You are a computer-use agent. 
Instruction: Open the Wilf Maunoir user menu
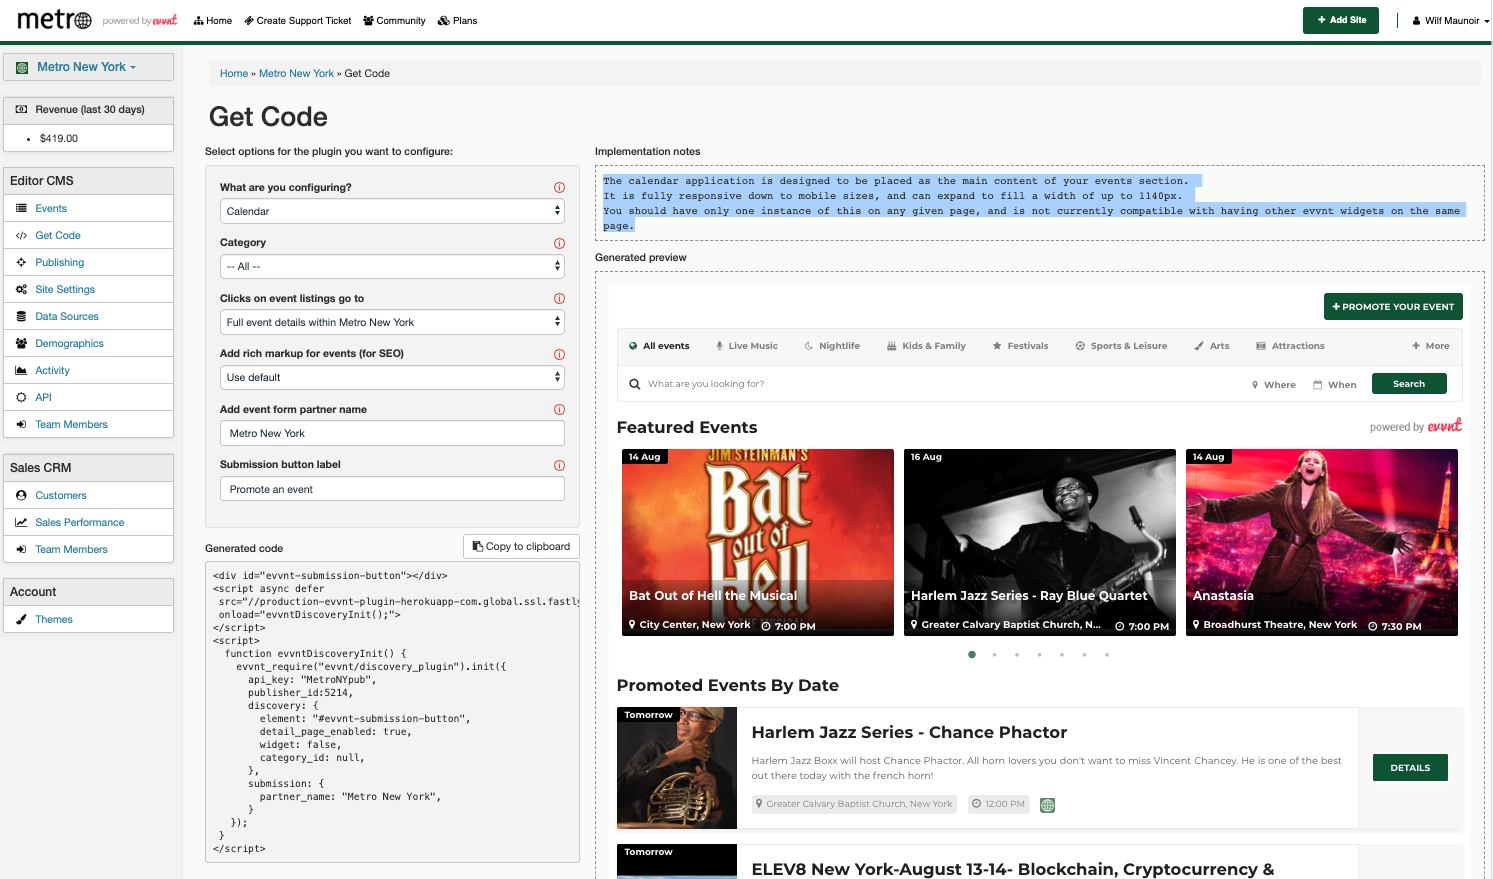tap(1450, 20)
